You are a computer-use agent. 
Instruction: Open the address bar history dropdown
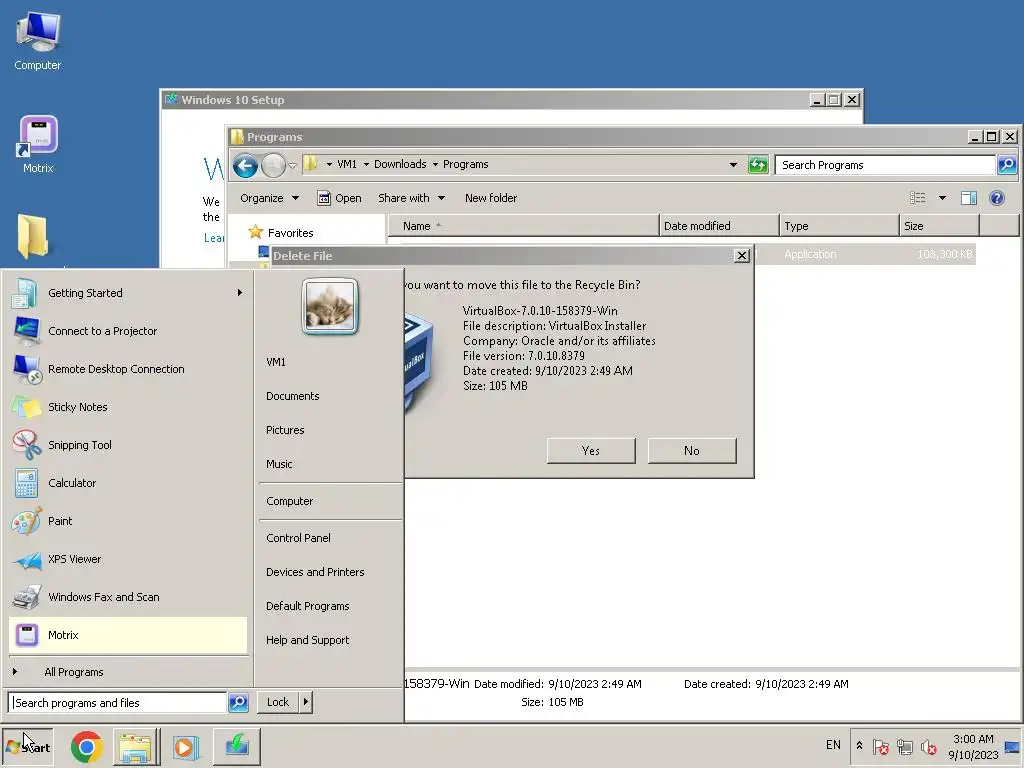tap(733, 165)
